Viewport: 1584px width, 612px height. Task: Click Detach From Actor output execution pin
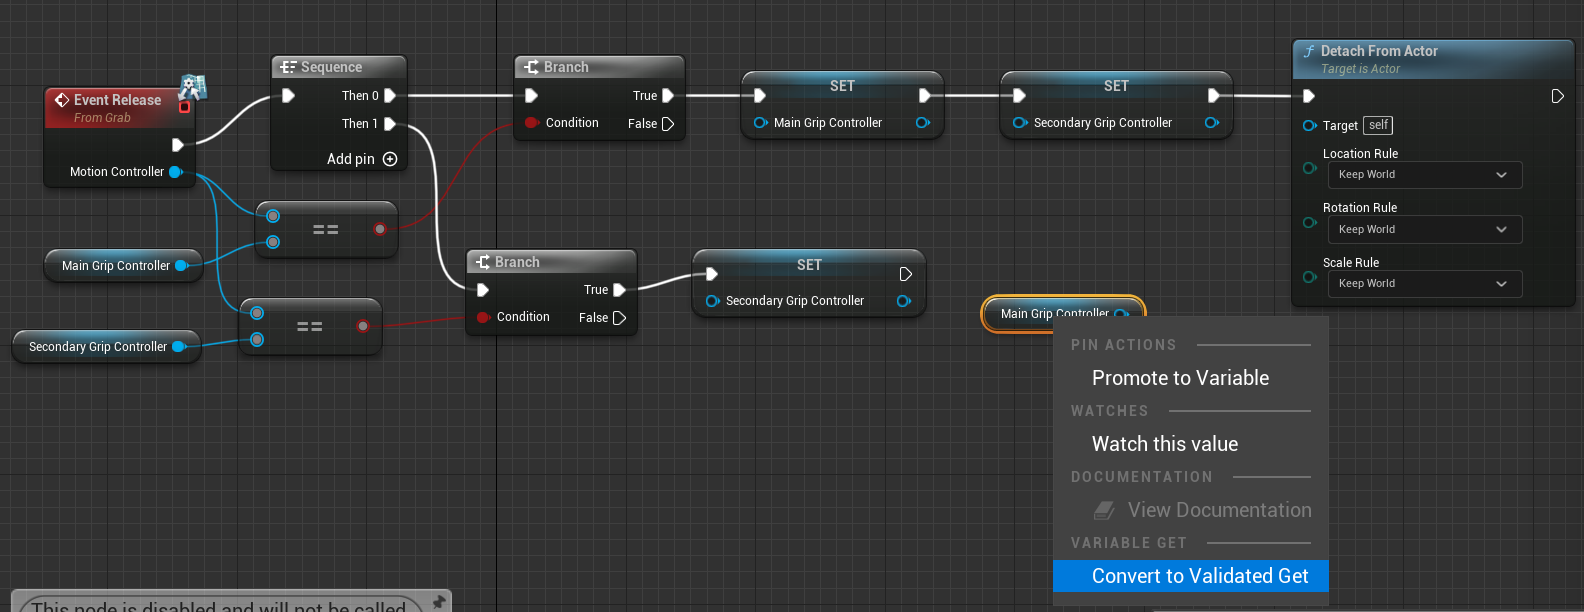coord(1557,96)
